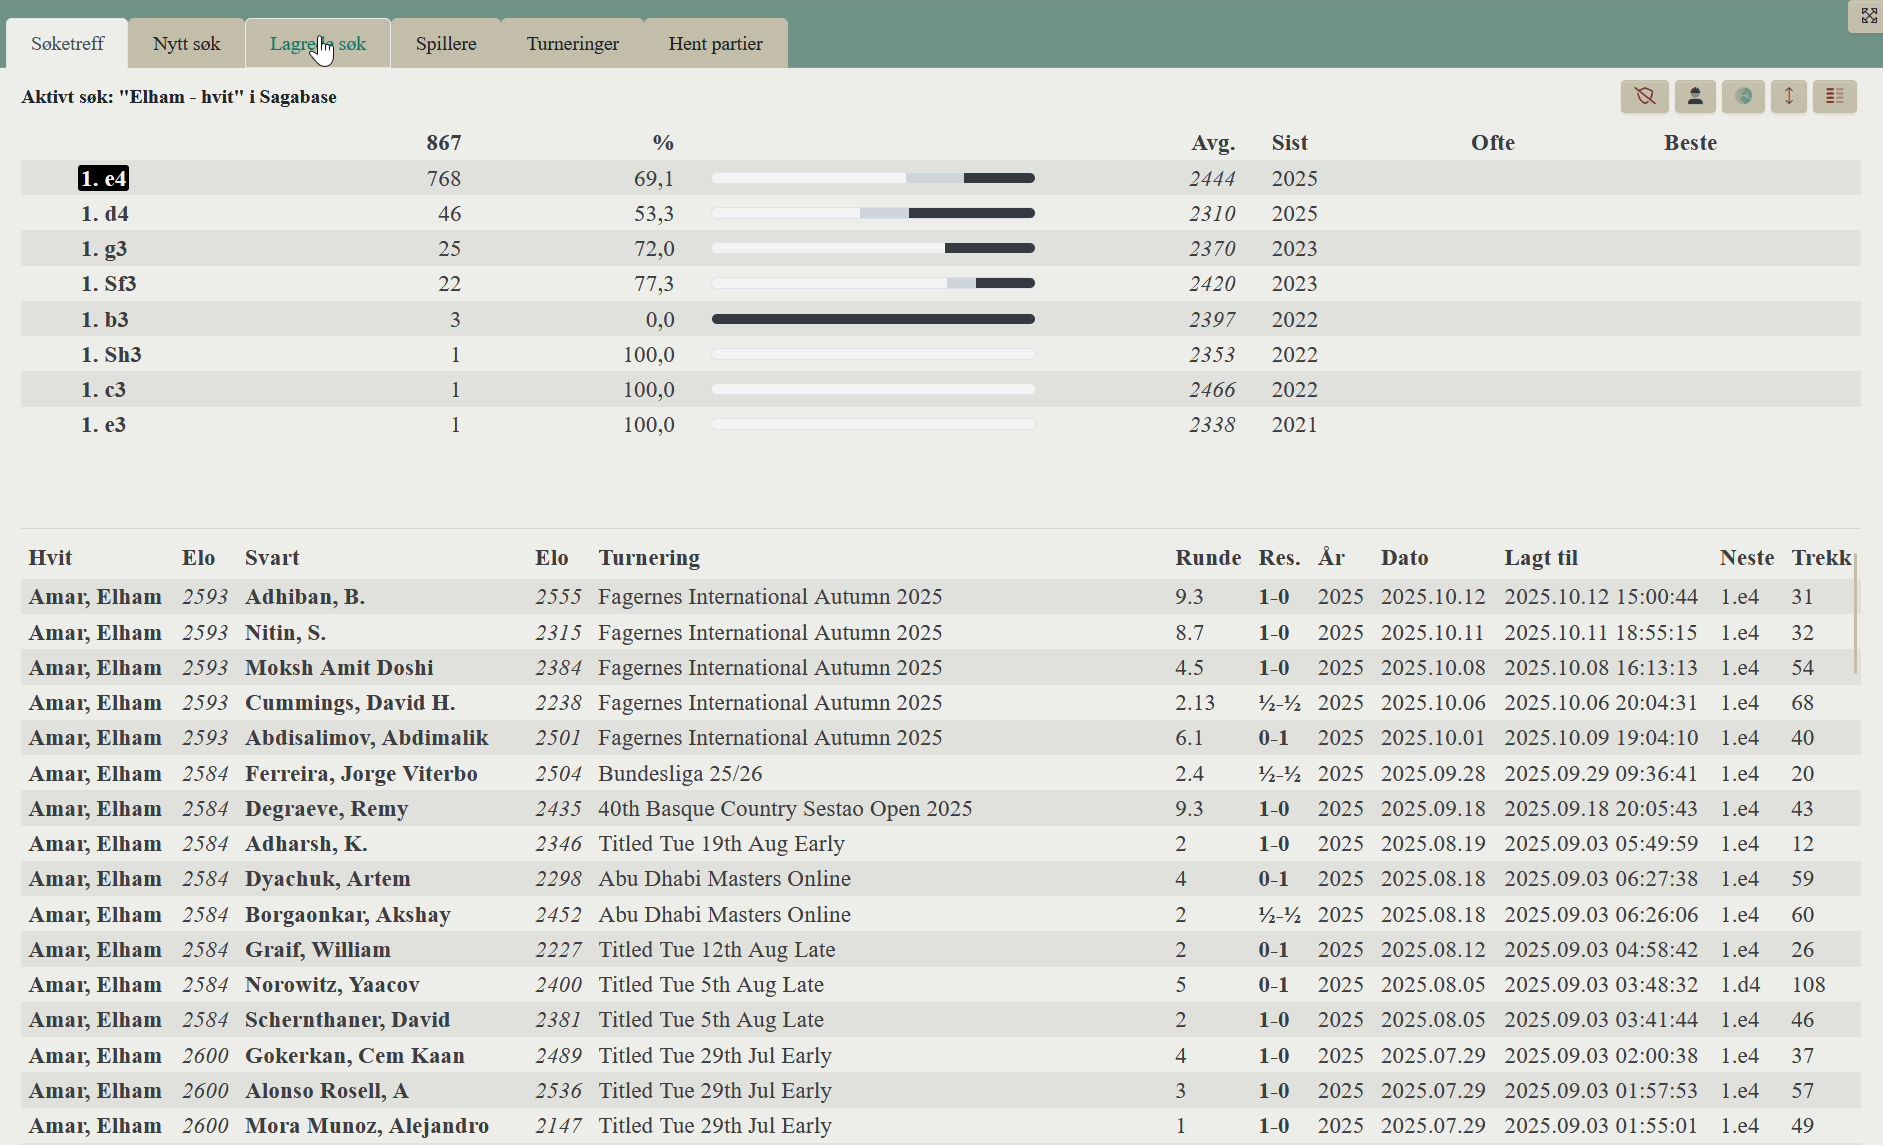
Task: Click the globe icon button
Action: coord(1743,97)
